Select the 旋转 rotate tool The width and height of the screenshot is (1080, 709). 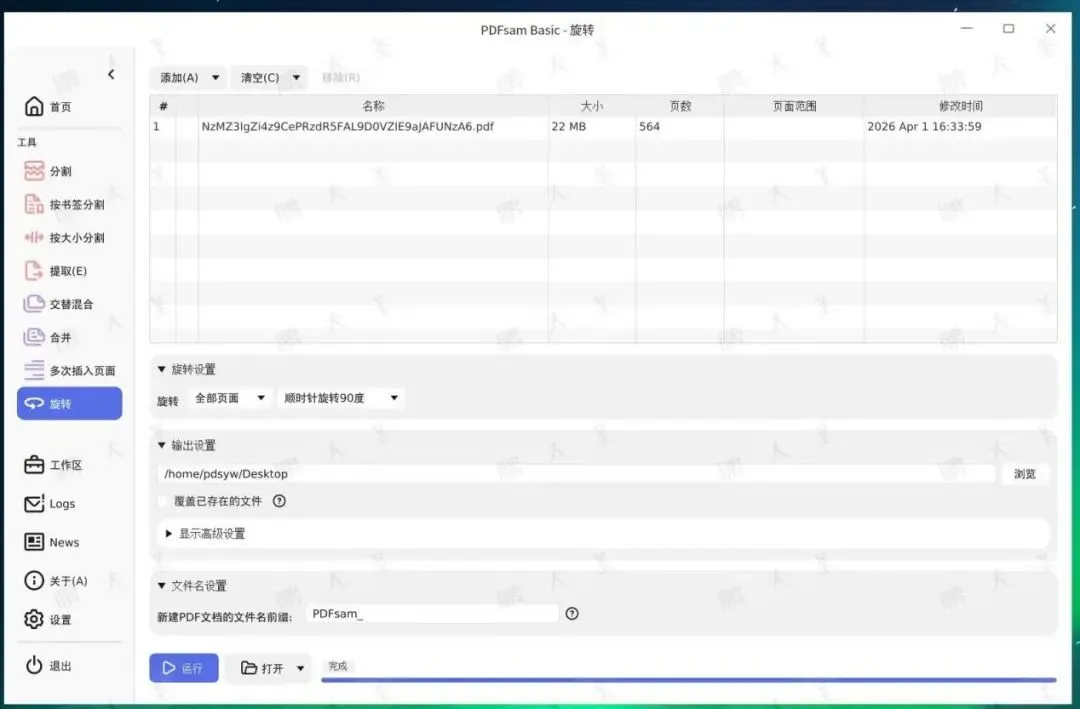click(70, 403)
